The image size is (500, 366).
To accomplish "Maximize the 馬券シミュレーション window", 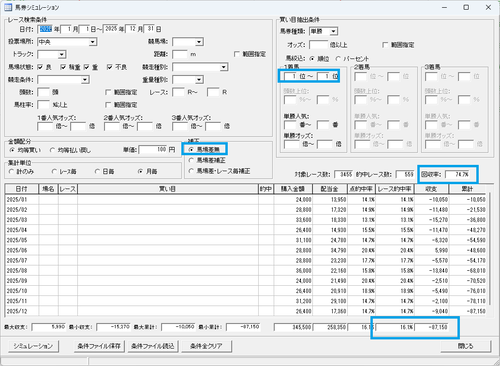I will [x=466, y=7].
